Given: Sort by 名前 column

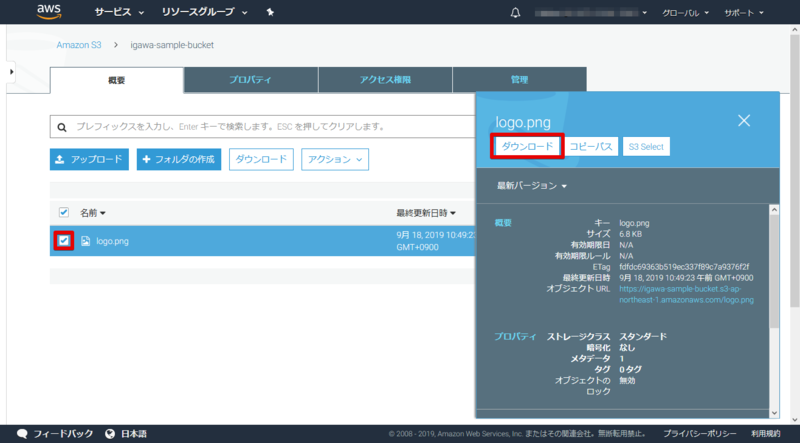Looking at the screenshot, I should [x=92, y=213].
